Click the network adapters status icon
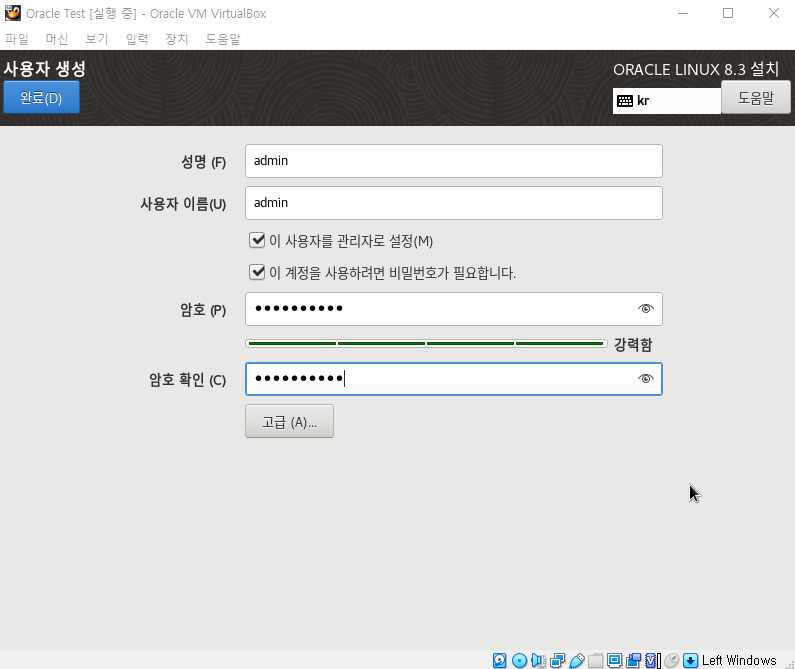The width and height of the screenshot is (795, 669). click(557, 660)
